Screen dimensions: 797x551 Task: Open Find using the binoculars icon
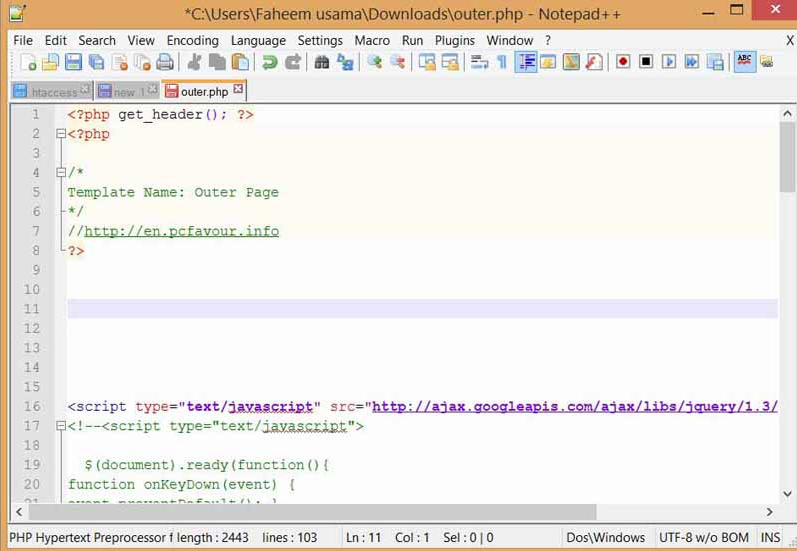click(321, 62)
